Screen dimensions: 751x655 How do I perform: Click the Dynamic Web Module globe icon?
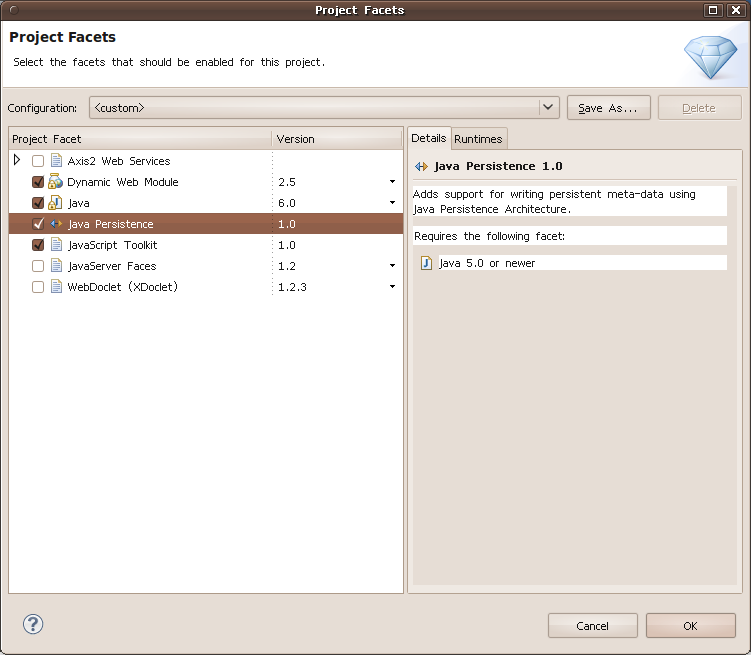pyautogui.click(x=56, y=182)
